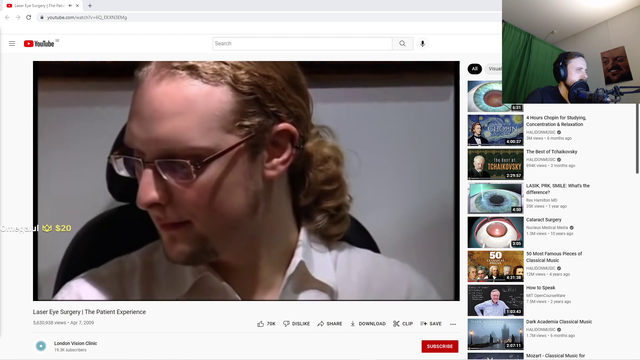The width and height of the screenshot is (640, 360).
Task: Open the LASIK, PRK, SMILE video thumbnail
Action: (x=496, y=198)
